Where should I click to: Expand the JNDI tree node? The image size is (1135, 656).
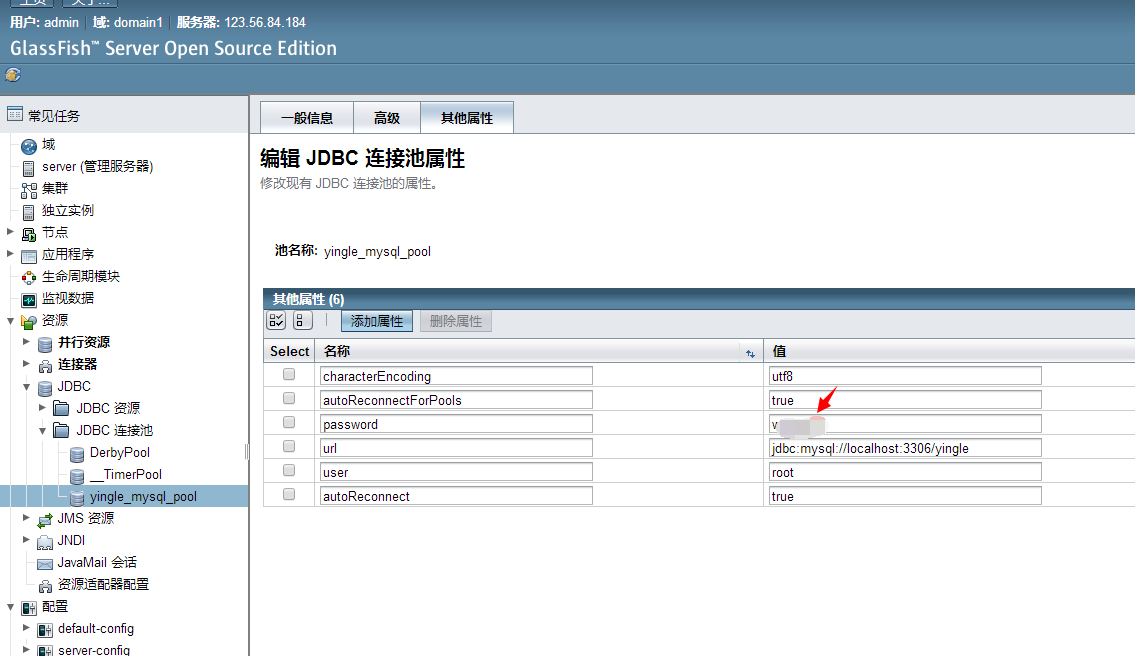tap(26, 539)
